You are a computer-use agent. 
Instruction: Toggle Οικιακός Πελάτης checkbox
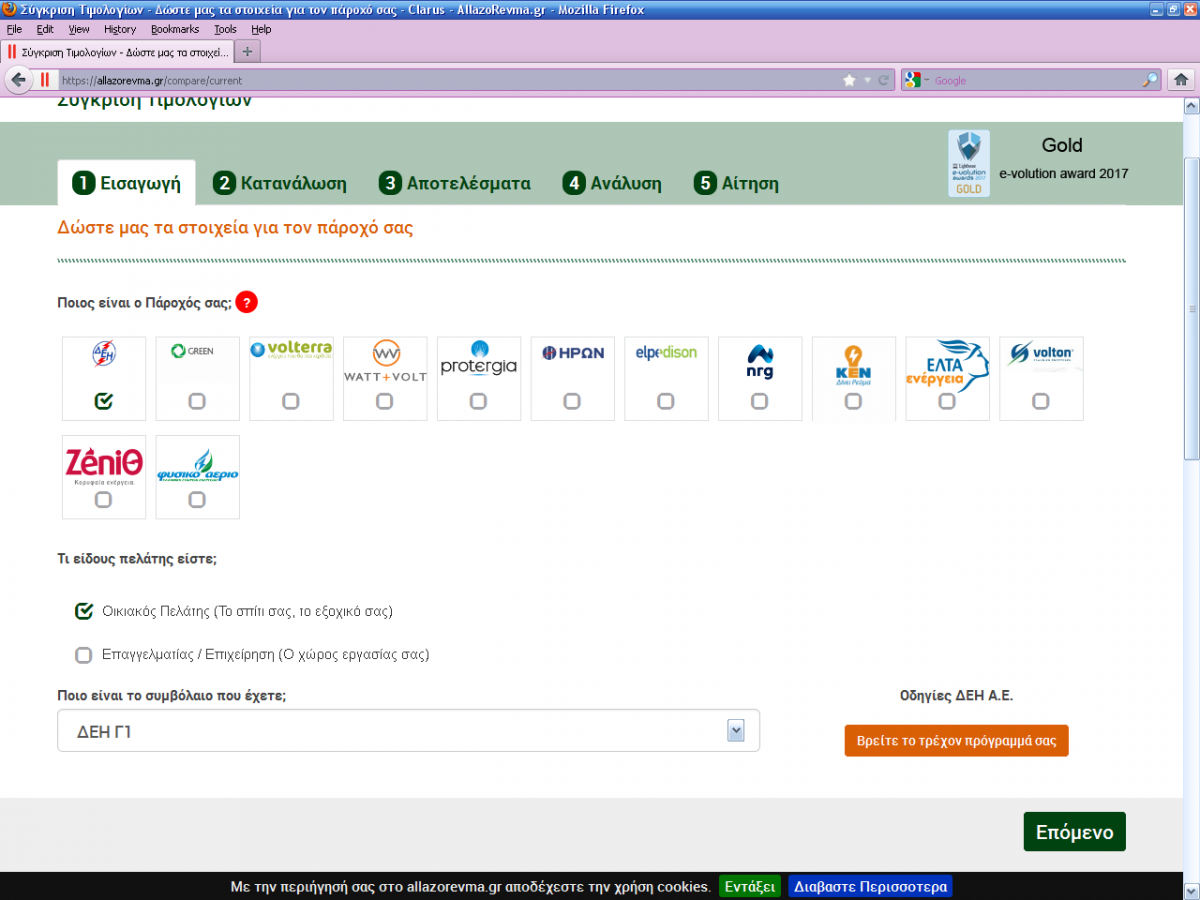click(84, 611)
